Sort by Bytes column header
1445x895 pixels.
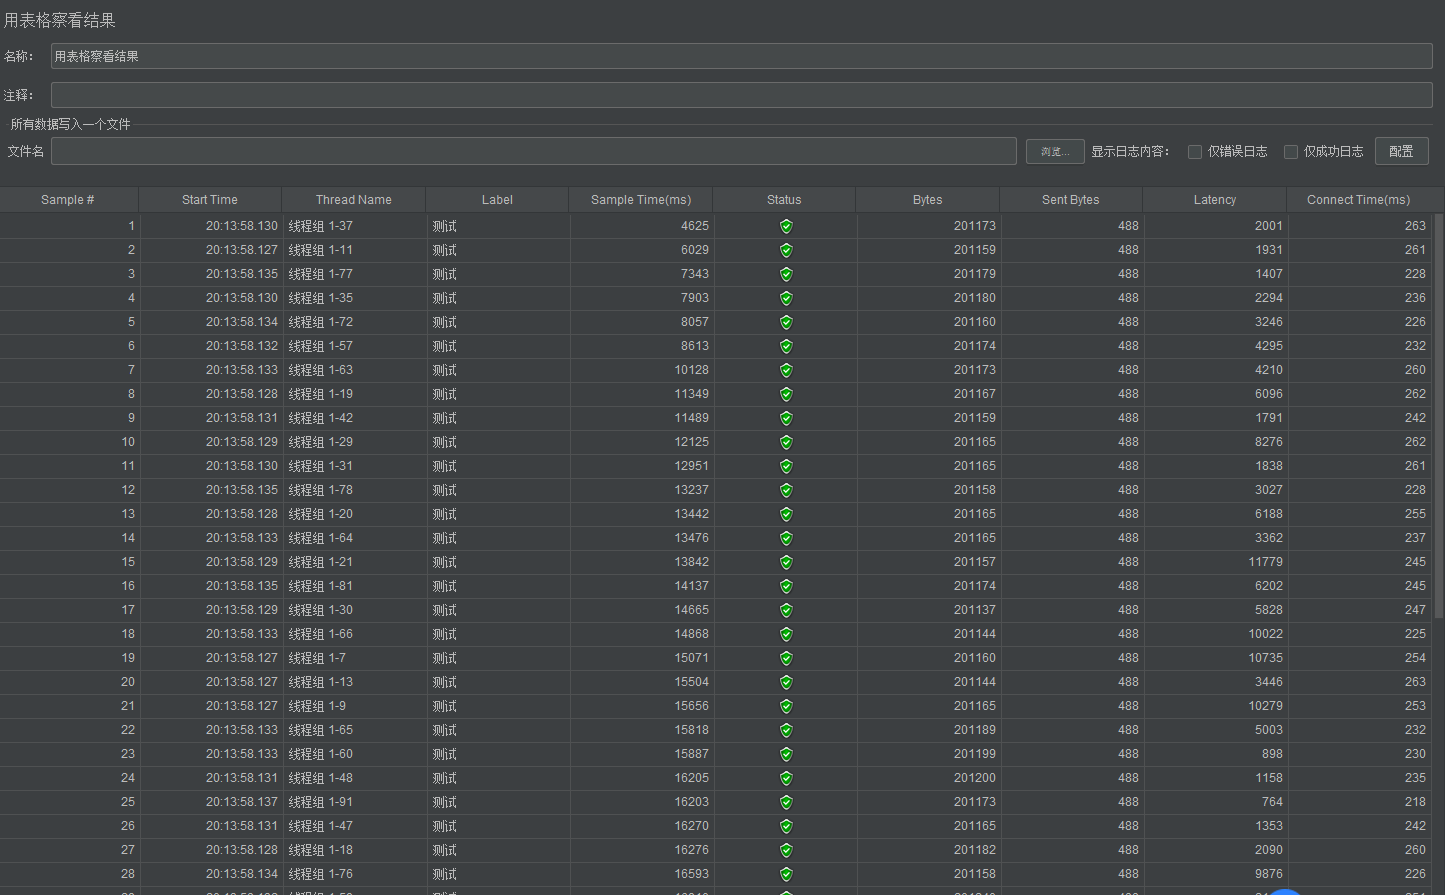[928, 200]
